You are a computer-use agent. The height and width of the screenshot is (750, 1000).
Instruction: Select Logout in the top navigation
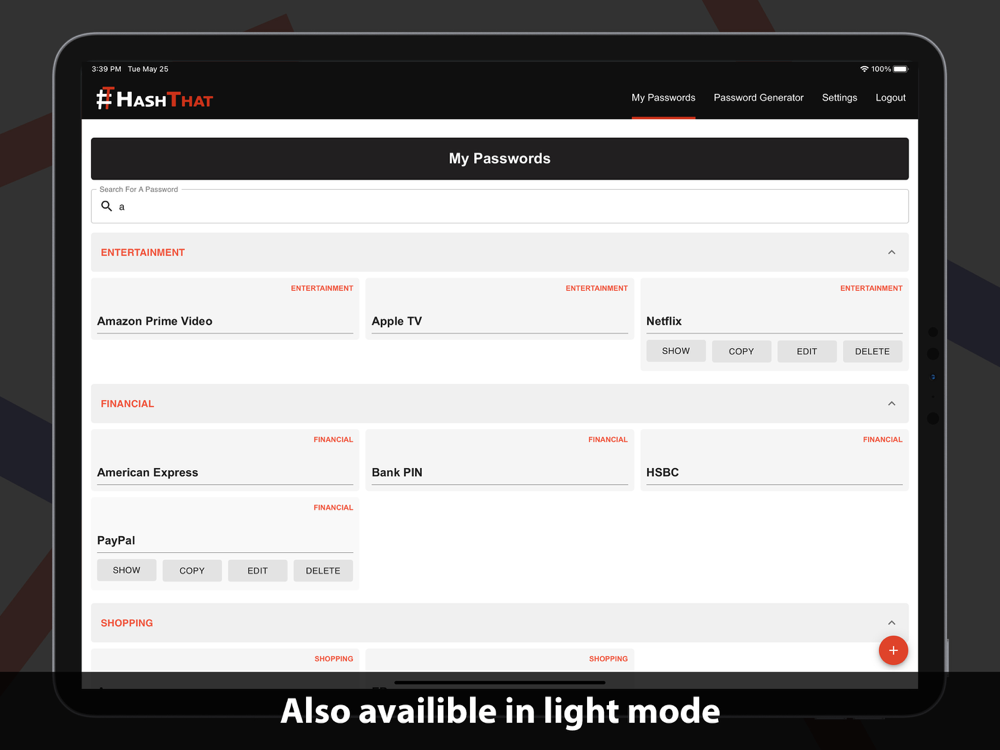890,98
